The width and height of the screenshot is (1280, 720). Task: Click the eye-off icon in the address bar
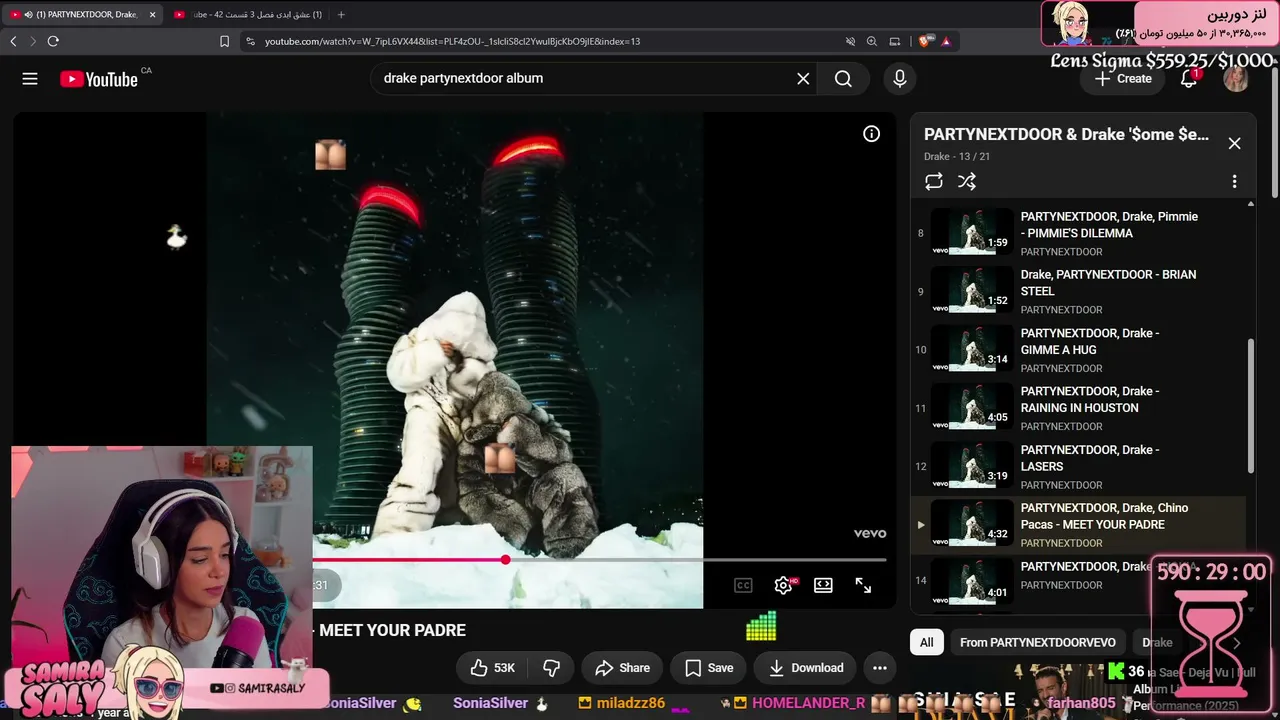850,41
